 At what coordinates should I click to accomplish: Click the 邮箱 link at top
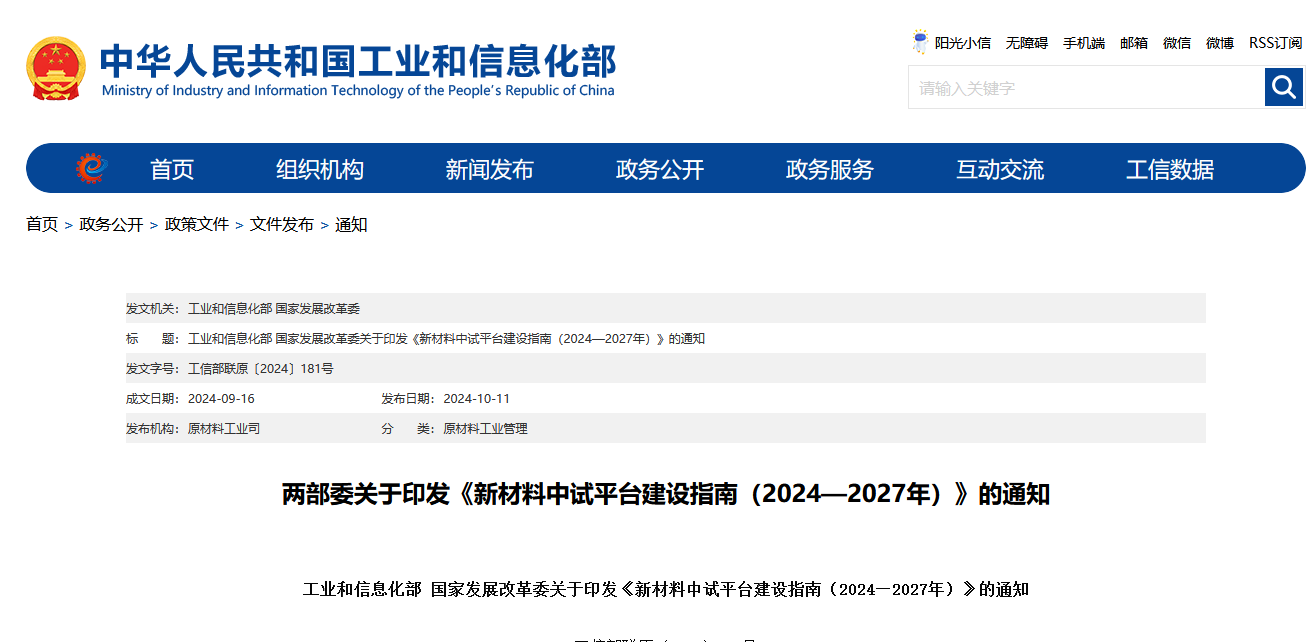click(x=1134, y=43)
